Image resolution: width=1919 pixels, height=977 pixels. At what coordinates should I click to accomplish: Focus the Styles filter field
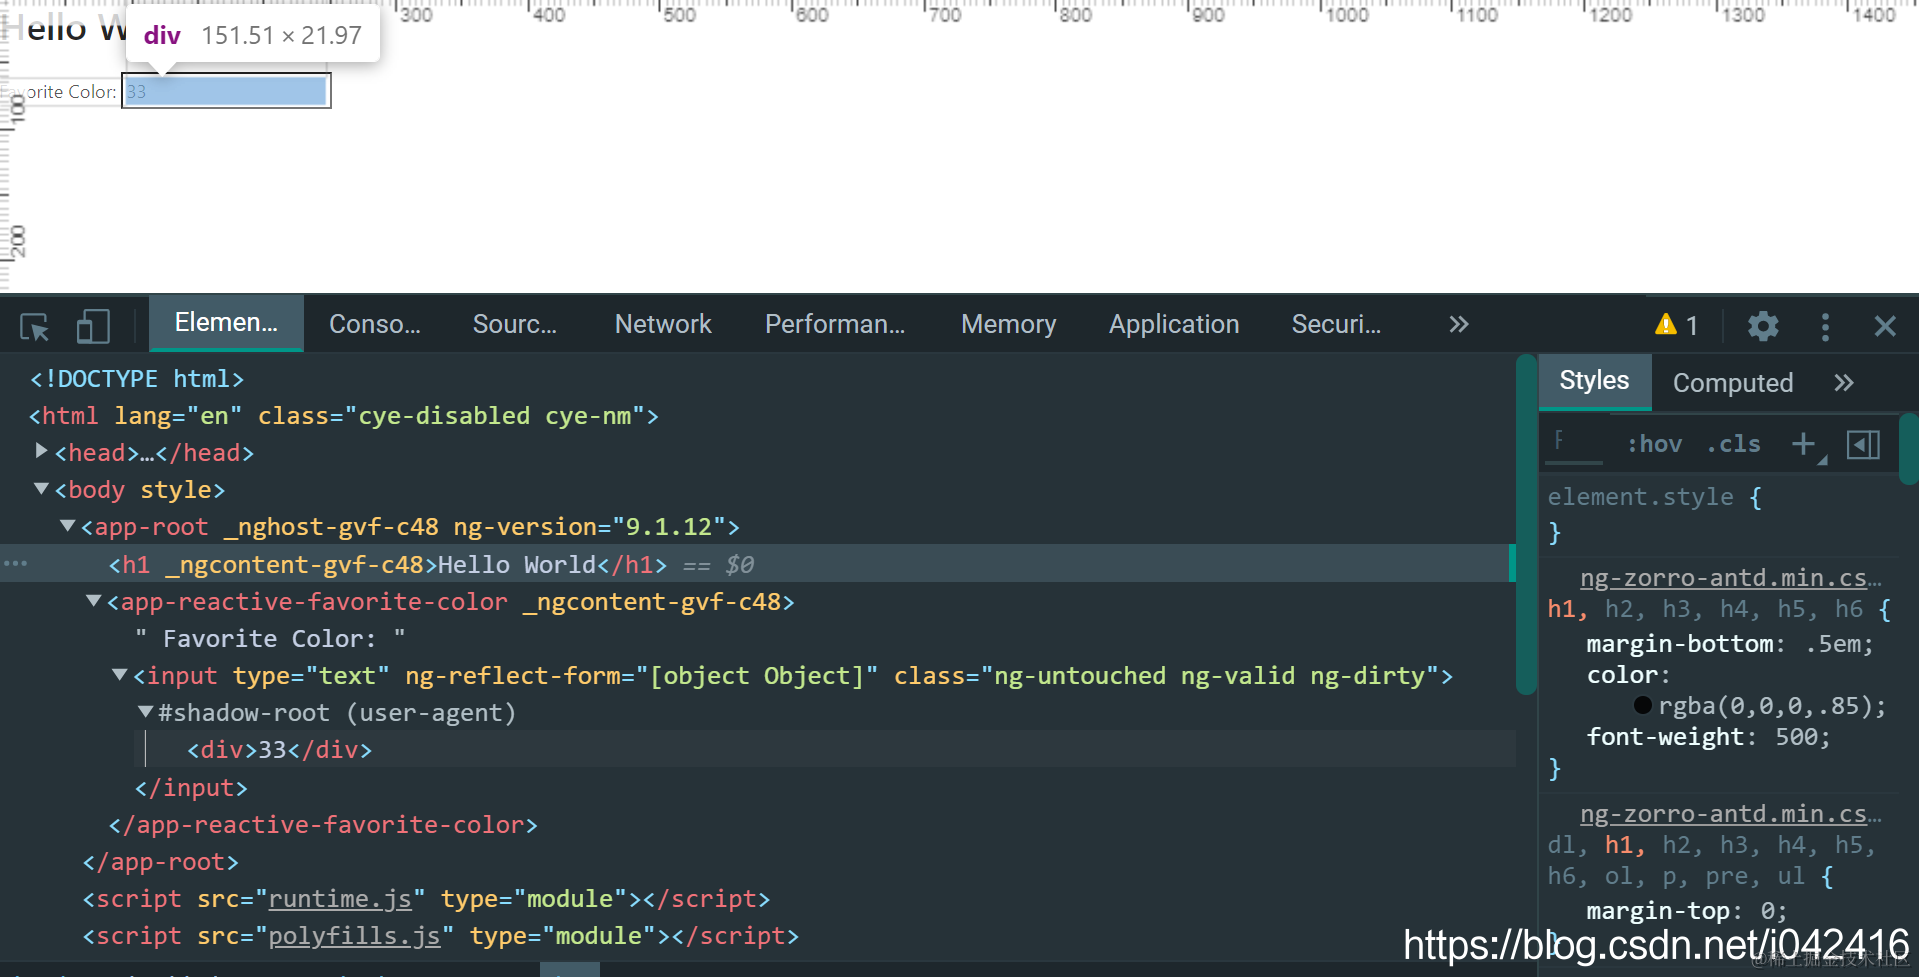(1575, 444)
